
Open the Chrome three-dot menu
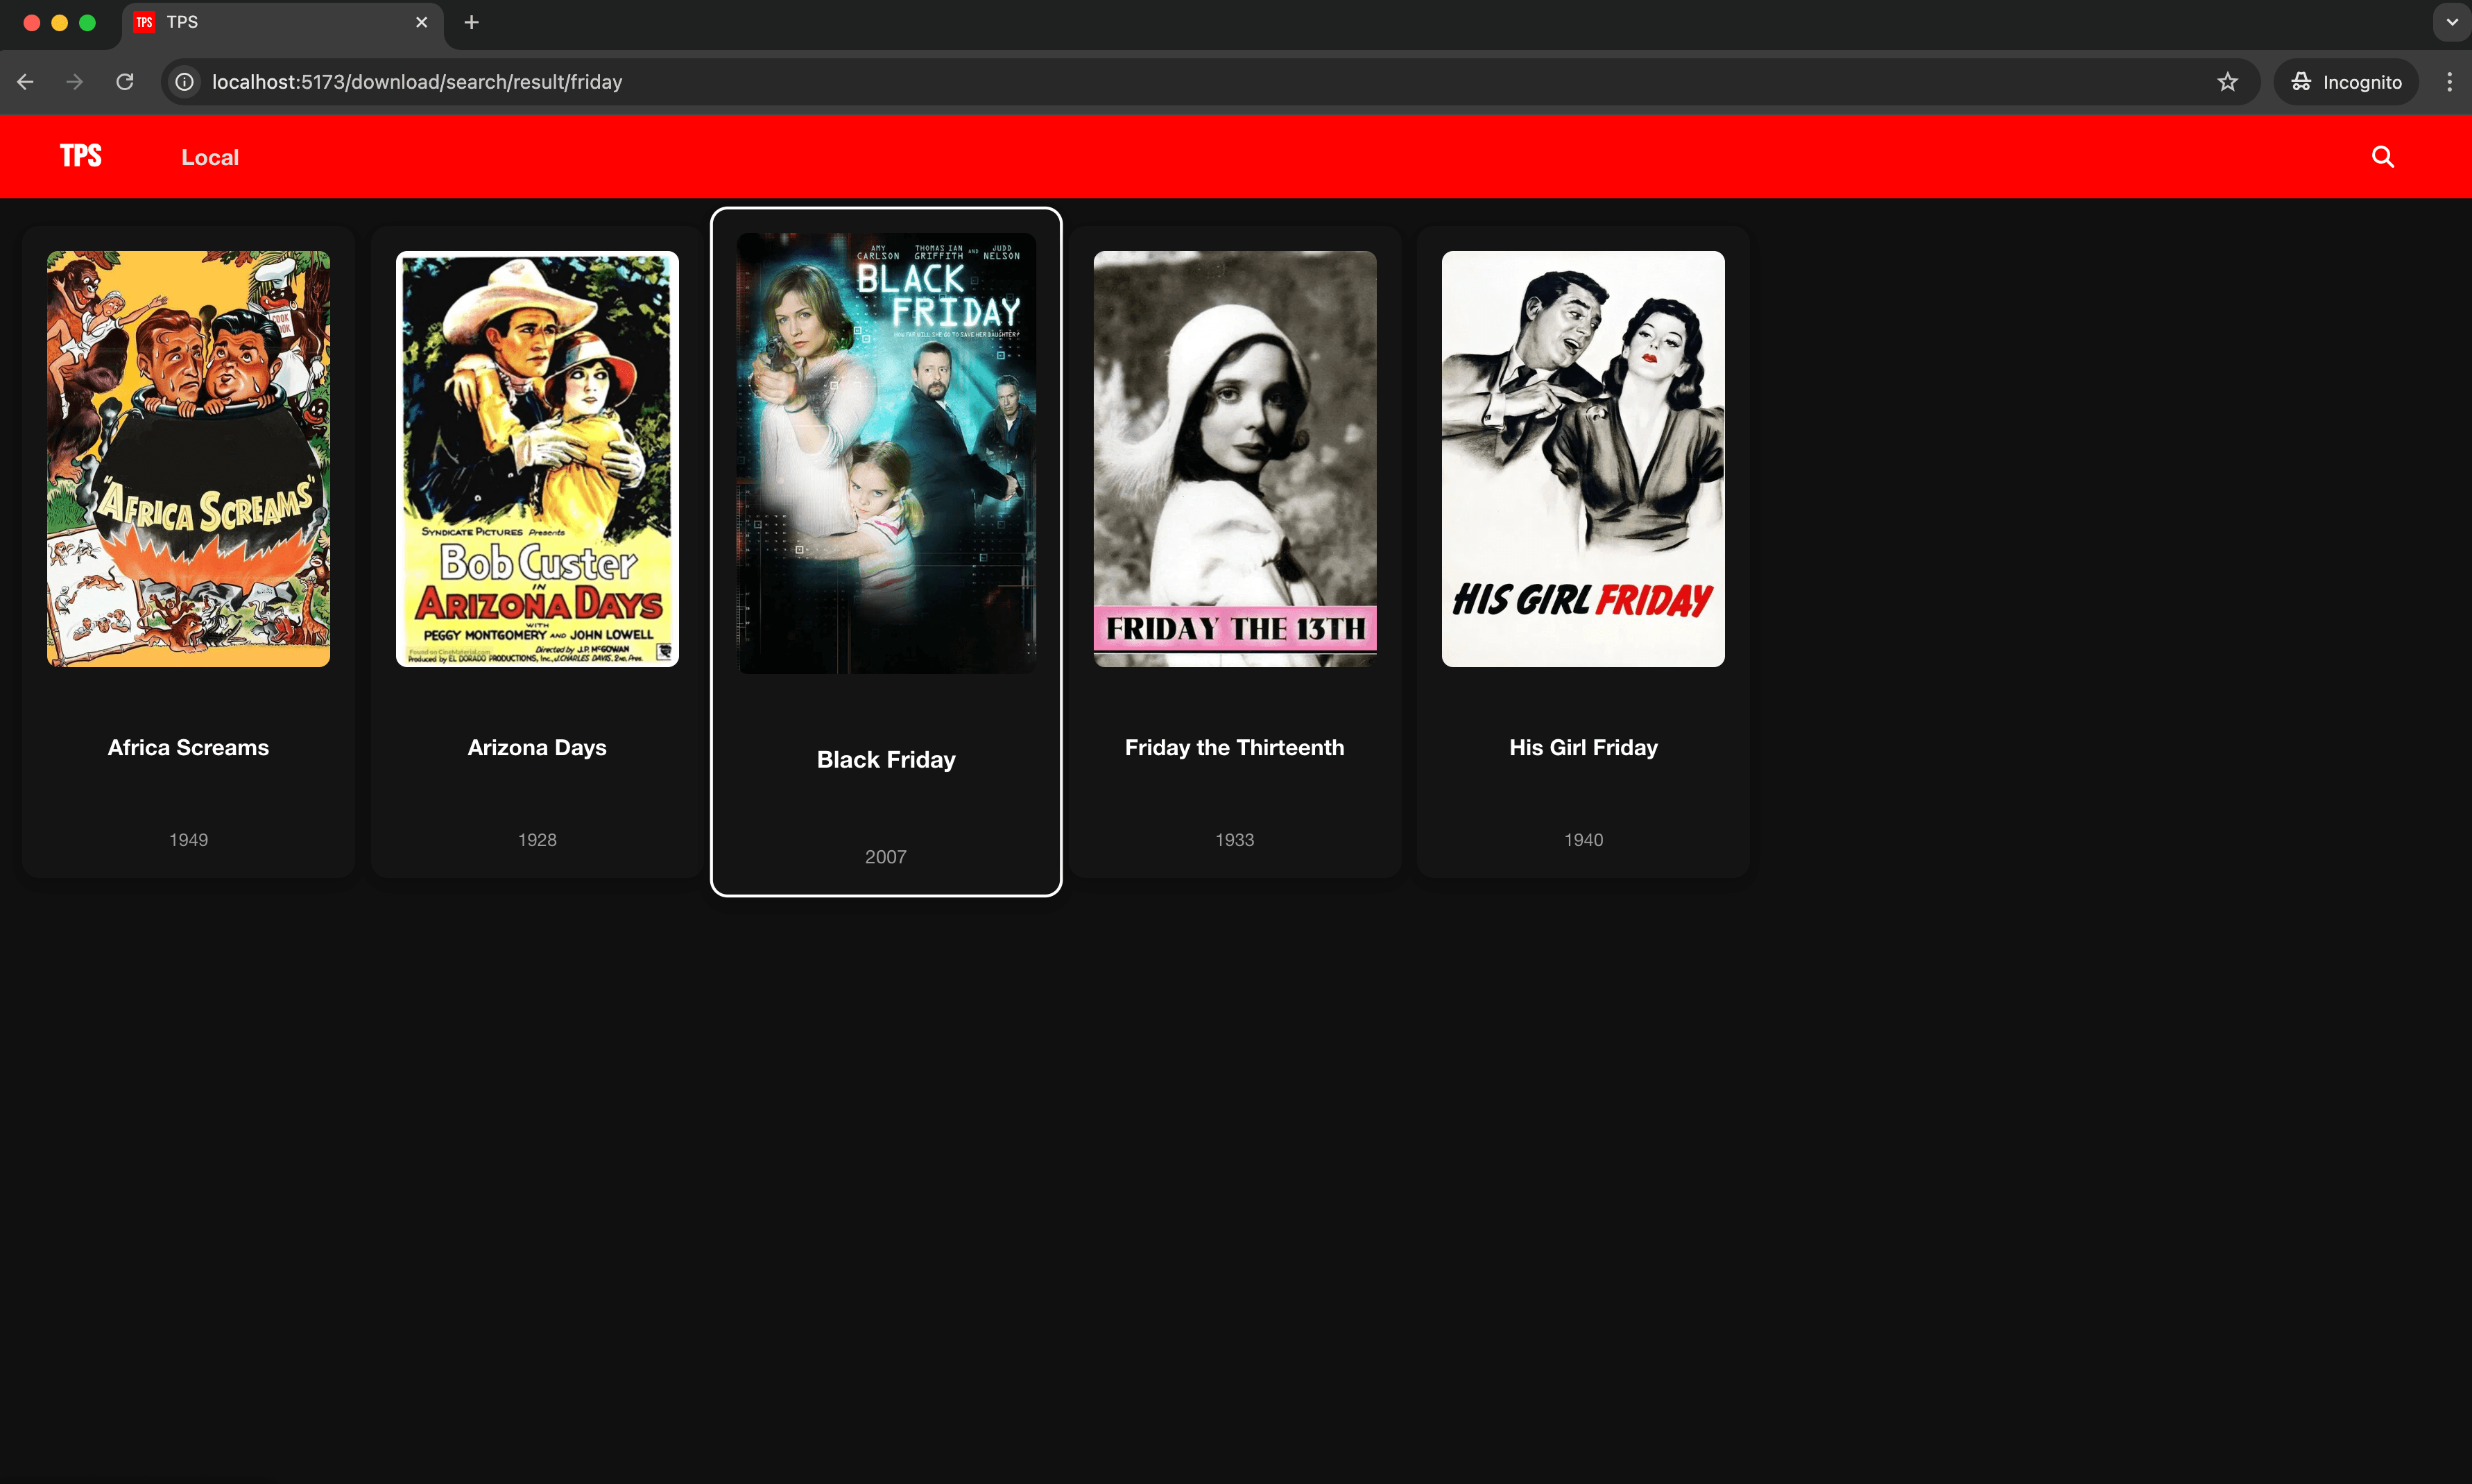click(2449, 82)
